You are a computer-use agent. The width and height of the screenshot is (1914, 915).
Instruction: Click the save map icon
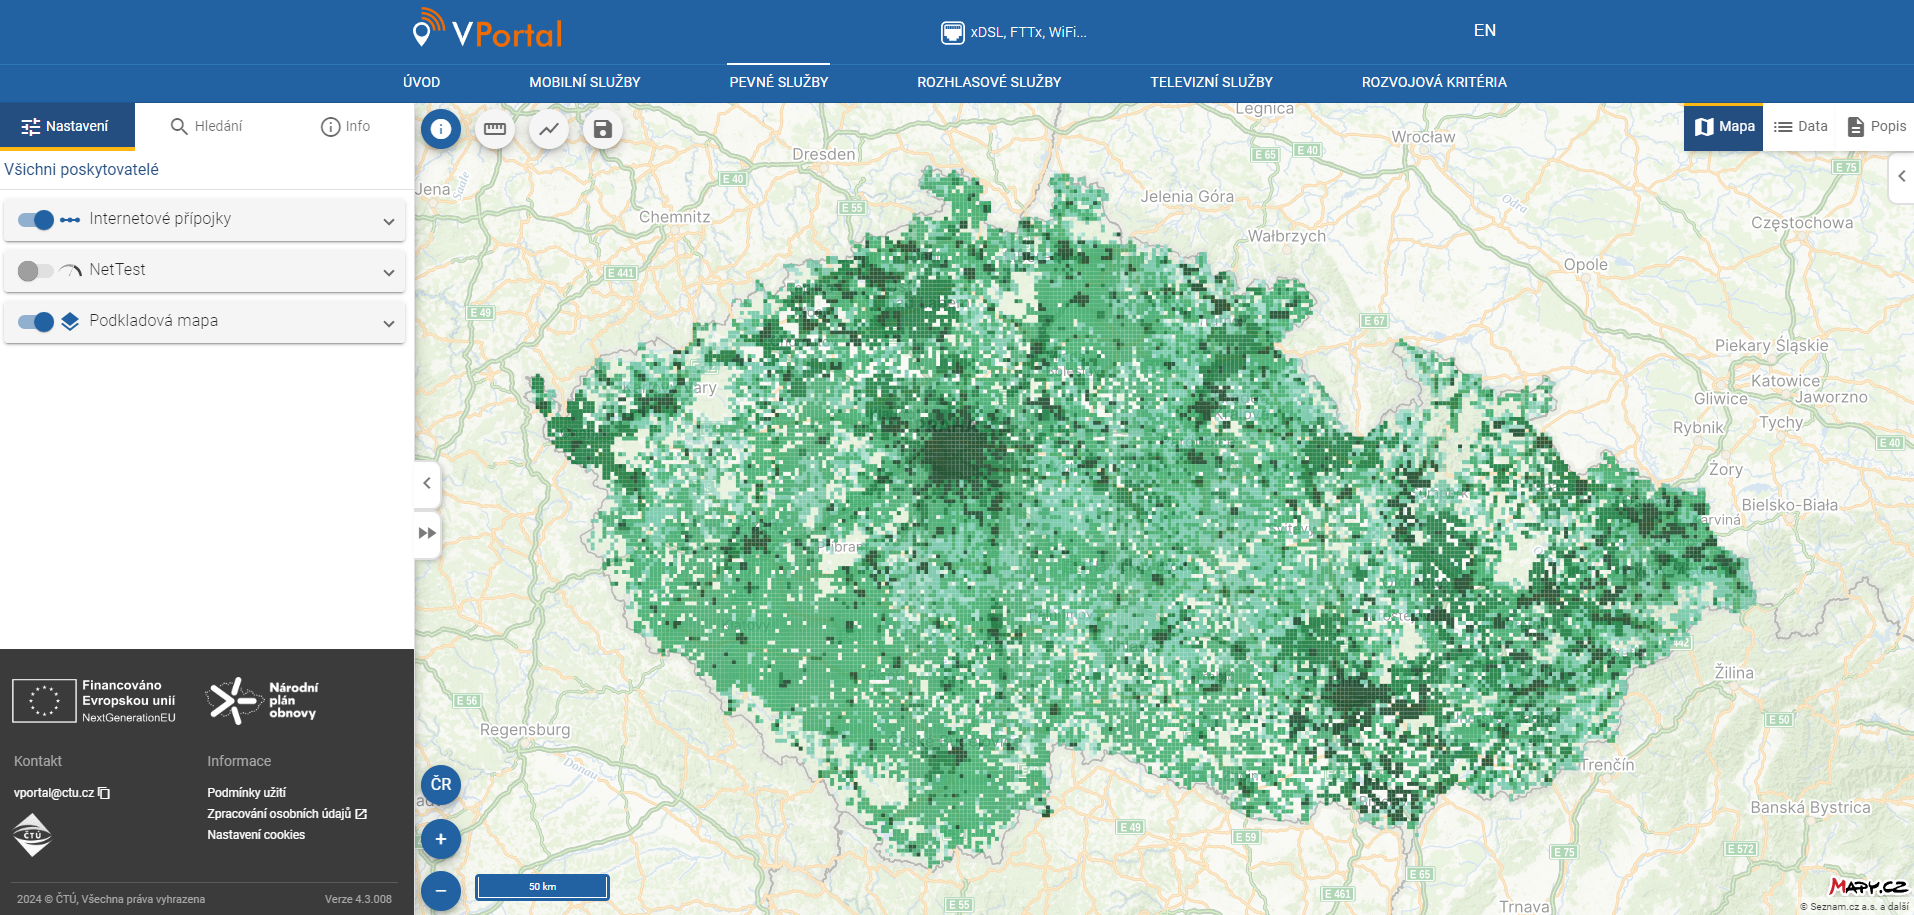click(603, 129)
